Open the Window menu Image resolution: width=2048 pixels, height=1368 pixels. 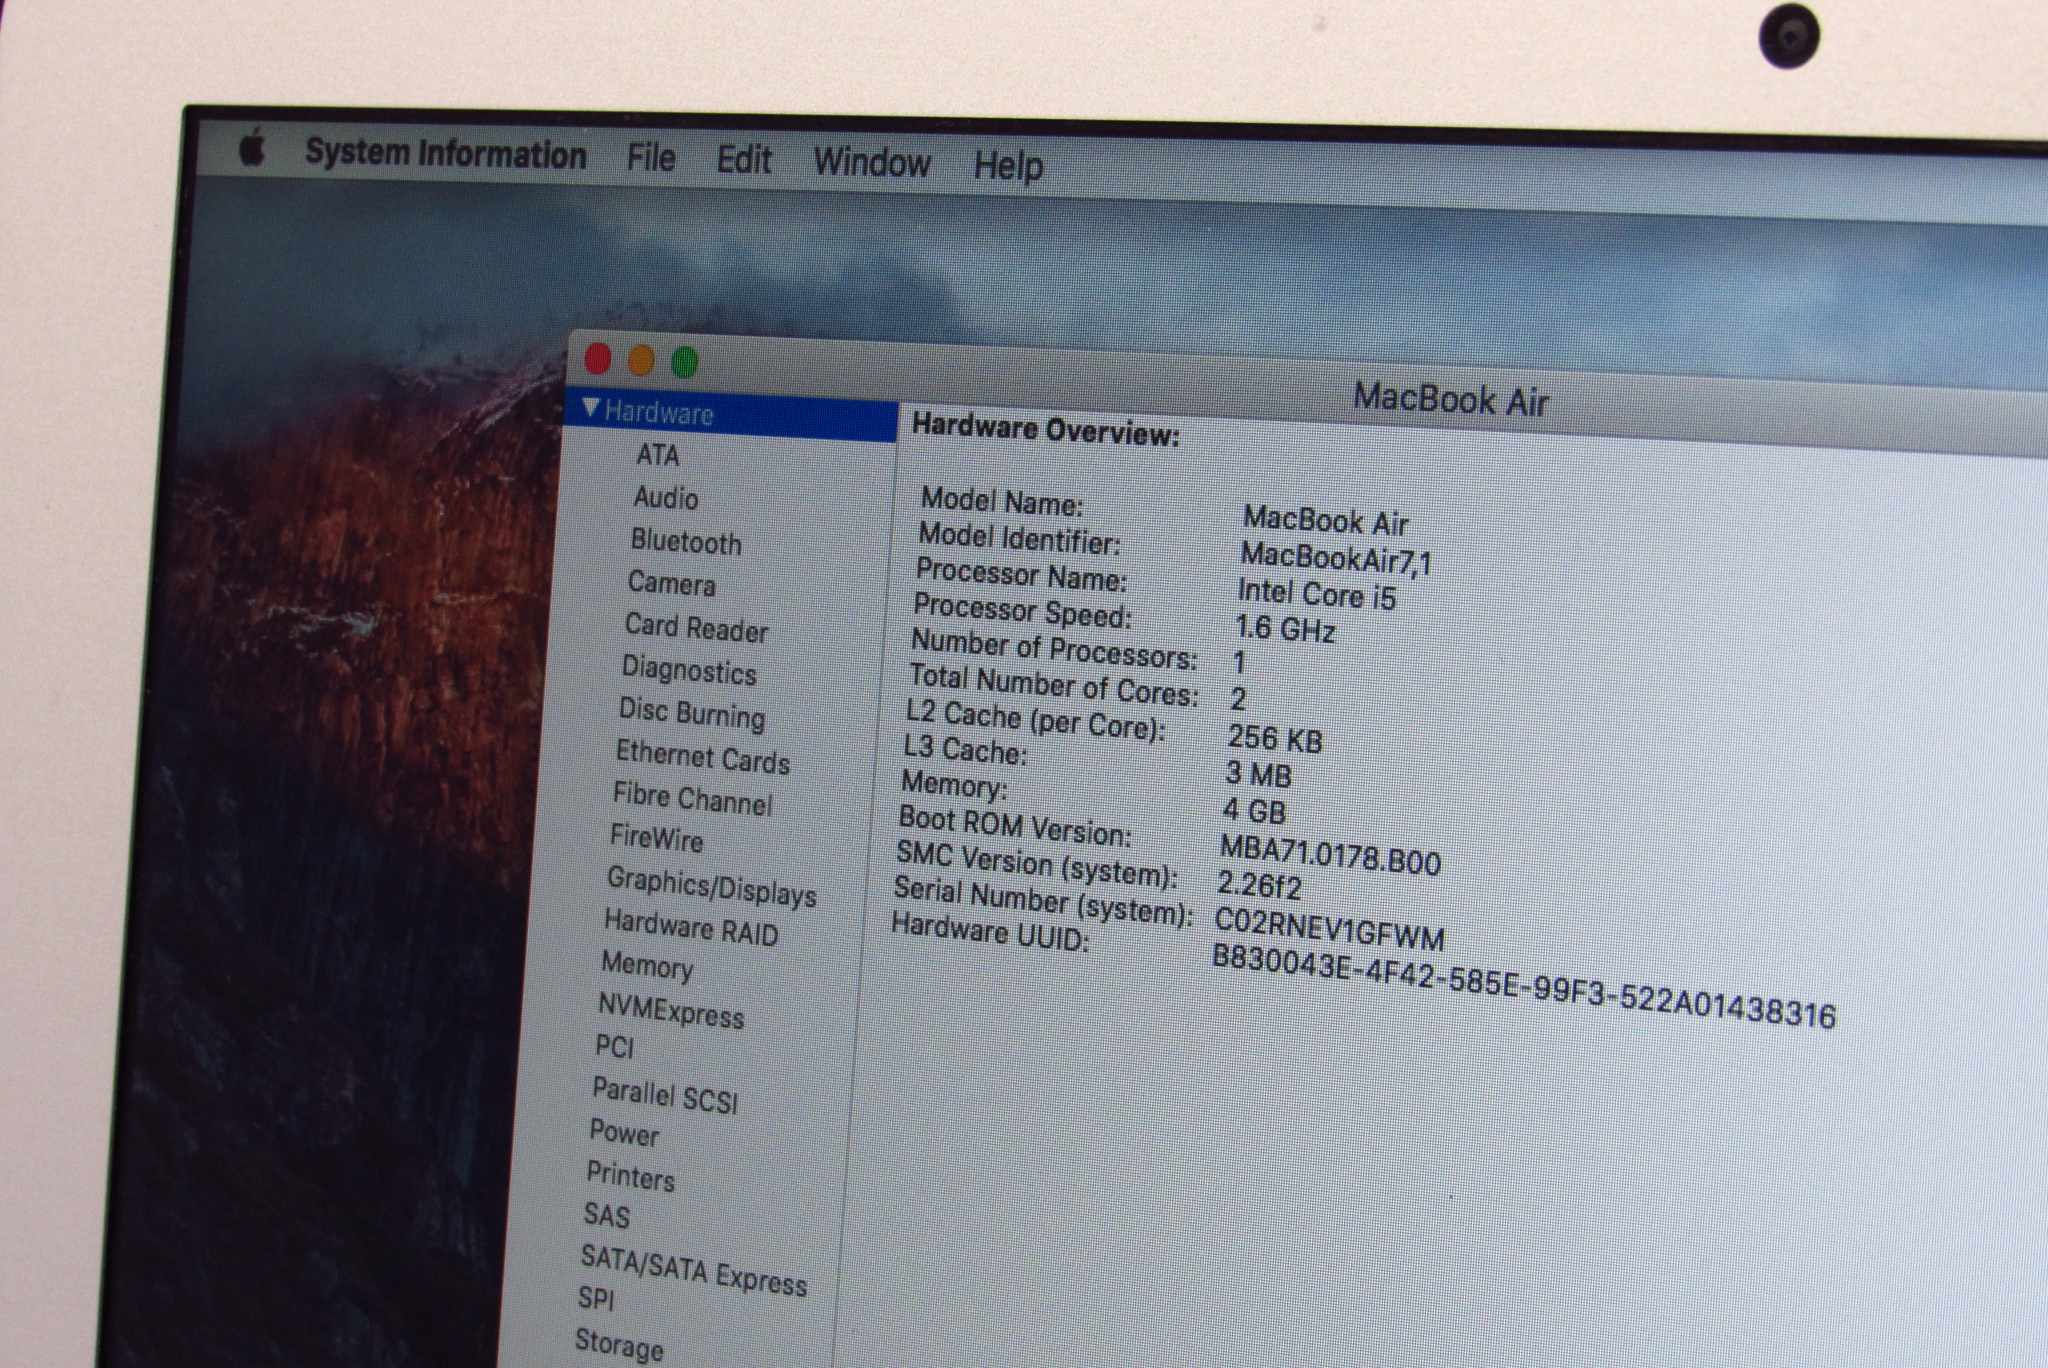coord(871,163)
